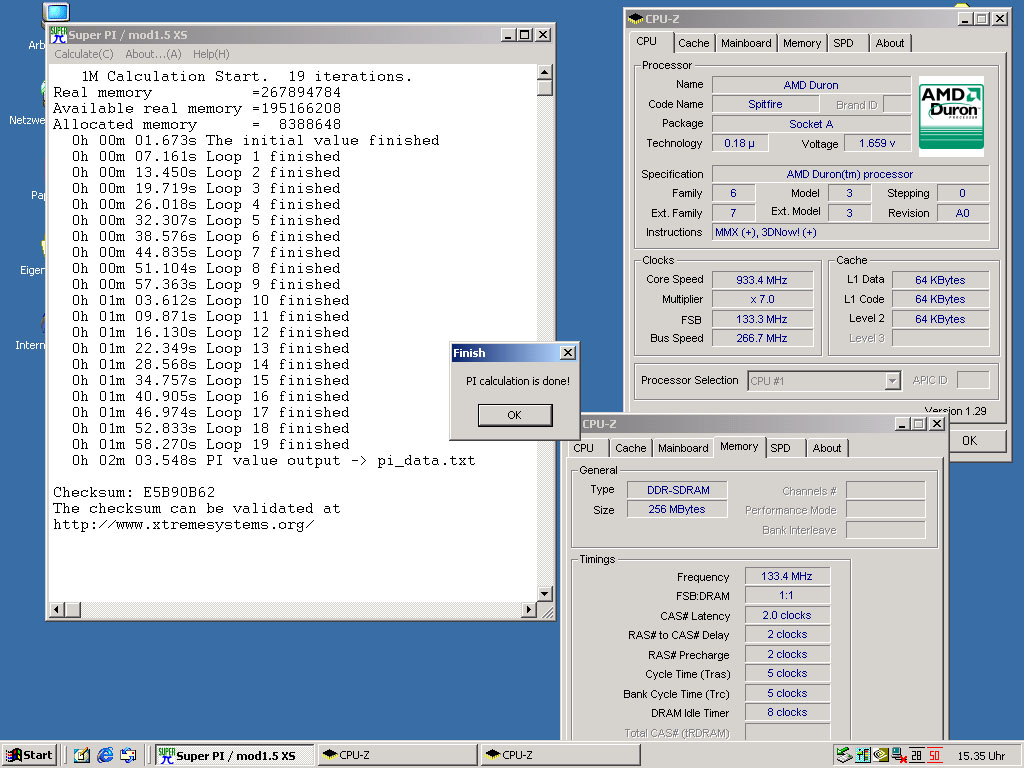Image resolution: width=1024 pixels, height=768 pixels.
Task: Click the Super PI icon in its title bar
Action: click(x=58, y=34)
